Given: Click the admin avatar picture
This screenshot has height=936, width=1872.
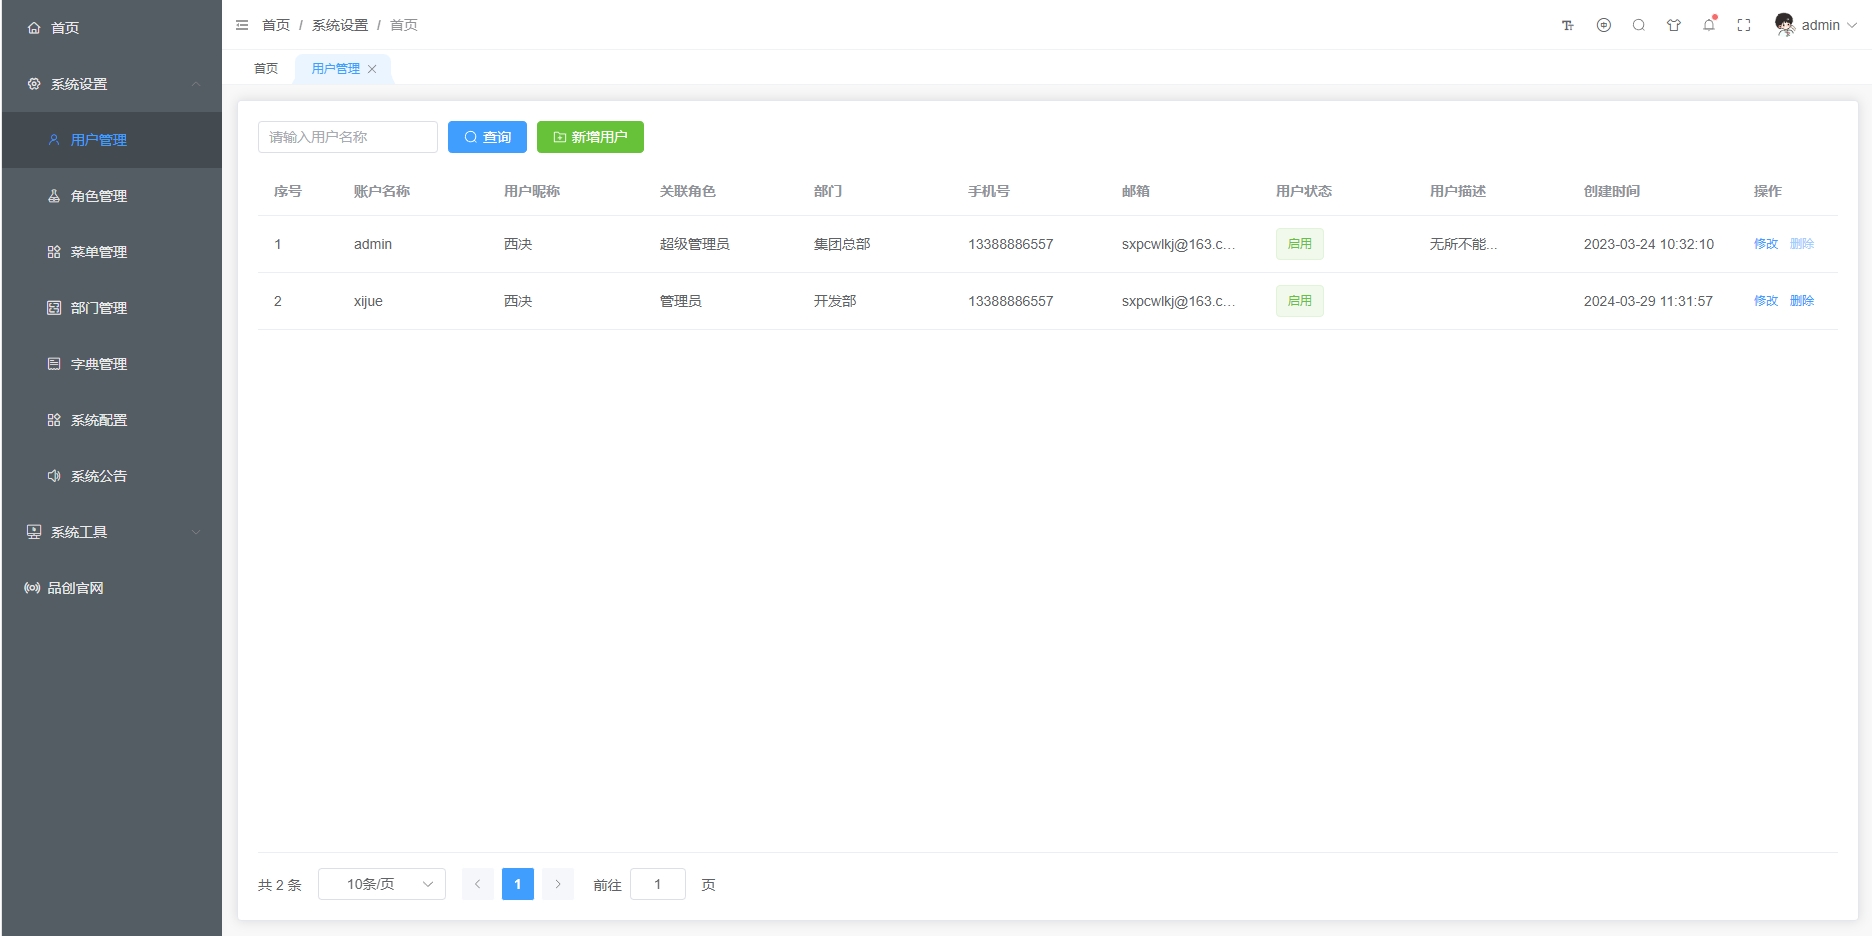Looking at the screenshot, I should pos(1784,25).
